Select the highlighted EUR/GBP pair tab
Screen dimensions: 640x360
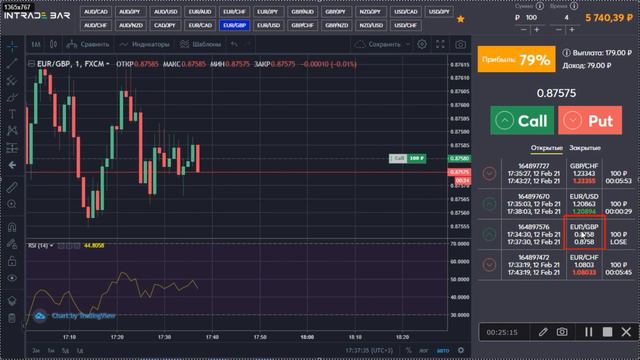click(x=234, y=25)
